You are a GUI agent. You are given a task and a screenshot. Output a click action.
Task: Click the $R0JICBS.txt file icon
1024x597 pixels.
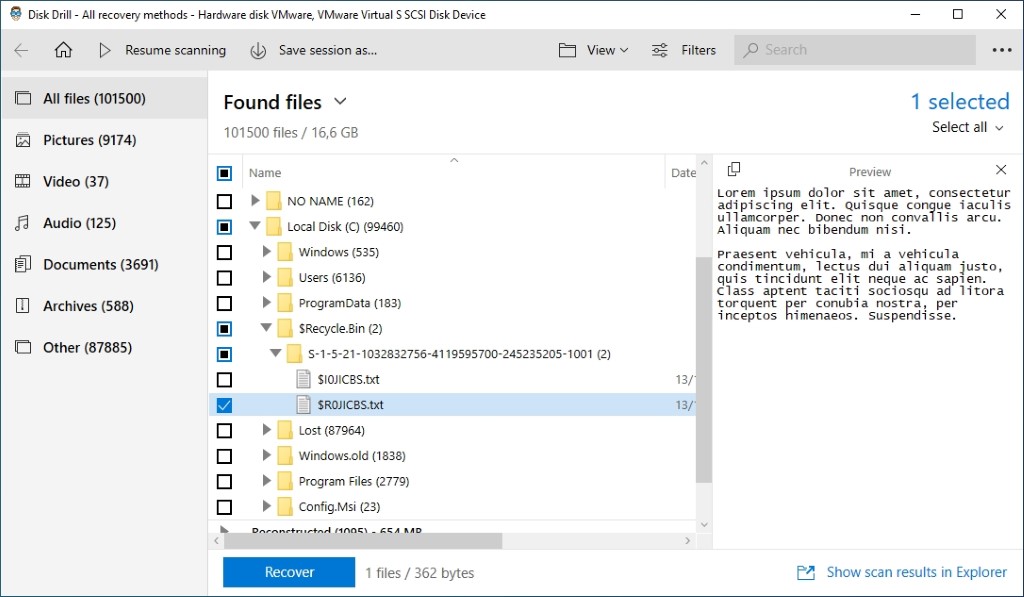click(303, 405)
